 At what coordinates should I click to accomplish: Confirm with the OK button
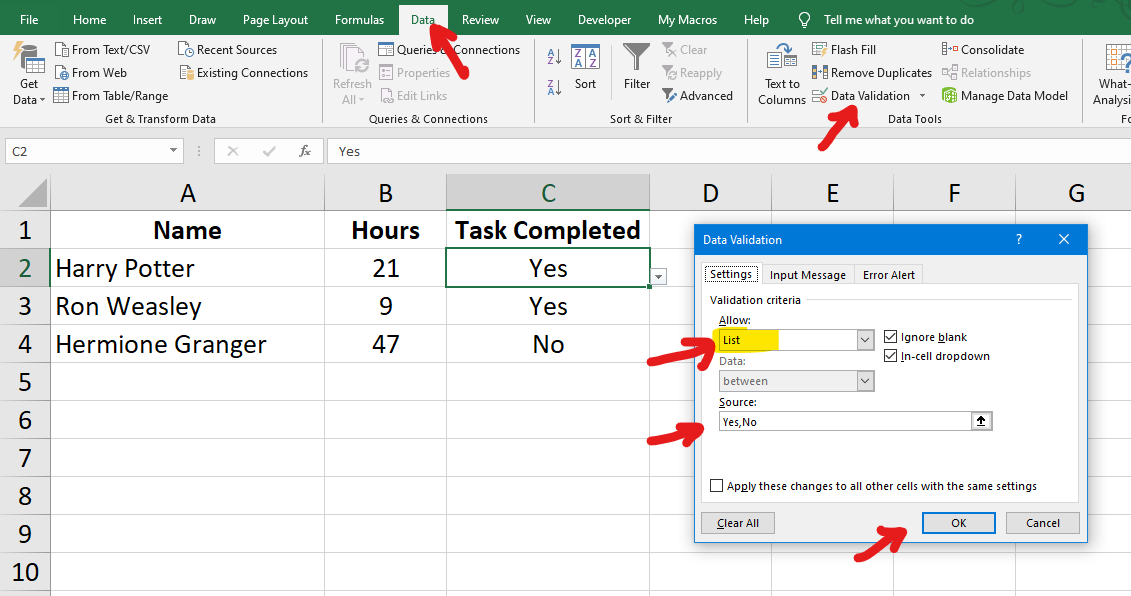(959, 523)
